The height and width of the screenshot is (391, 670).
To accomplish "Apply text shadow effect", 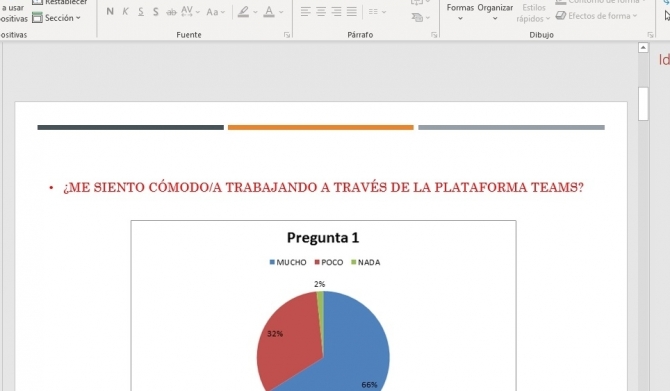I will click(156, 12).
